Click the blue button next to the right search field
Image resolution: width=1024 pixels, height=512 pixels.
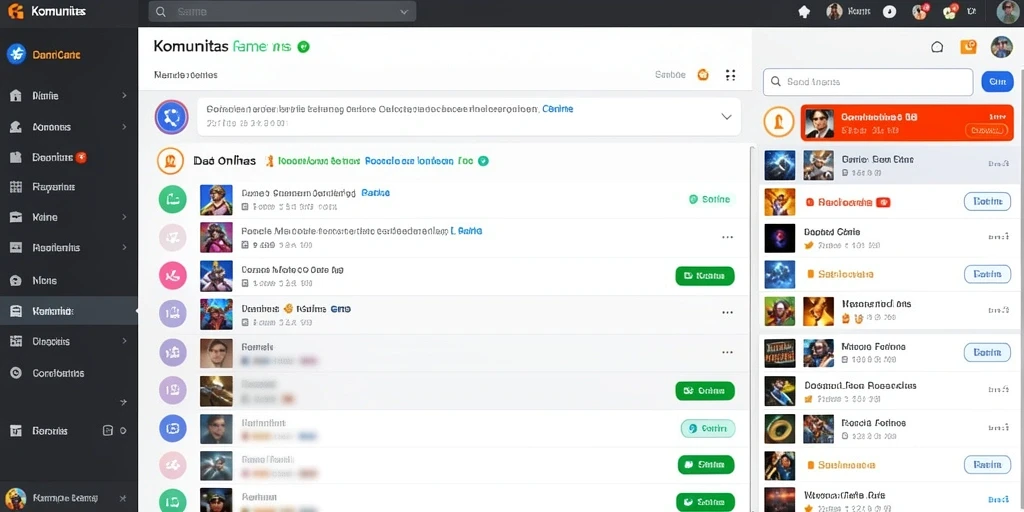pyautogui.click(x=997, y=82)
